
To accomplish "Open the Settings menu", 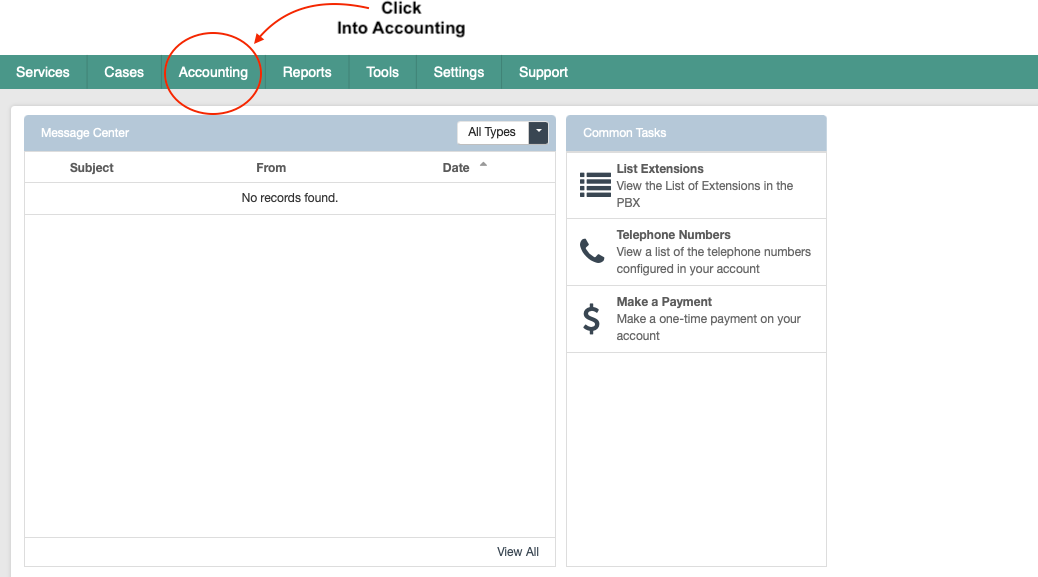I will coord(459,72).
